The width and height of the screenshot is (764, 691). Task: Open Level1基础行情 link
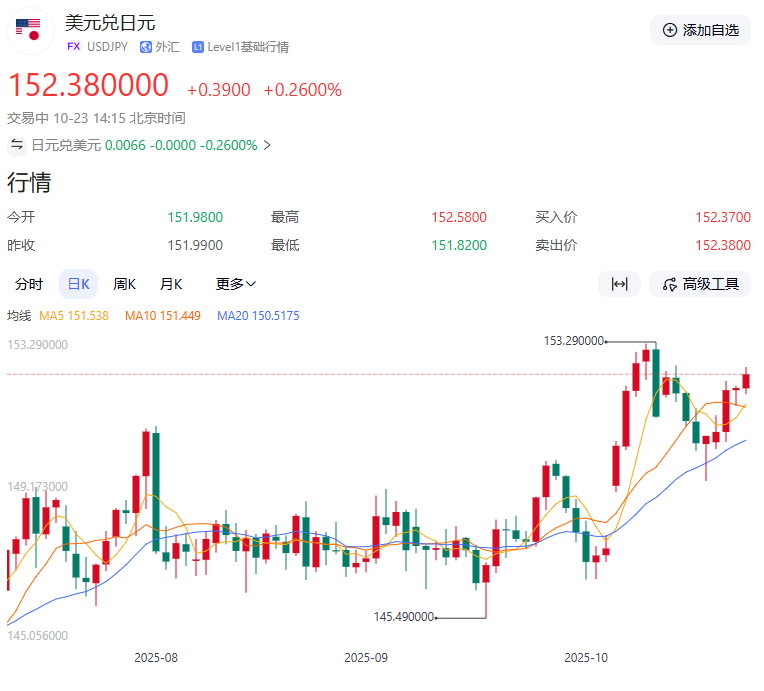[248, 47]
